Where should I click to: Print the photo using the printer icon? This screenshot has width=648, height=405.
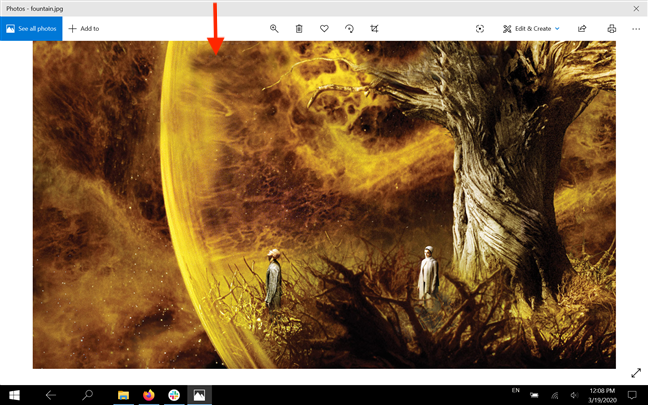coord(612,29)
